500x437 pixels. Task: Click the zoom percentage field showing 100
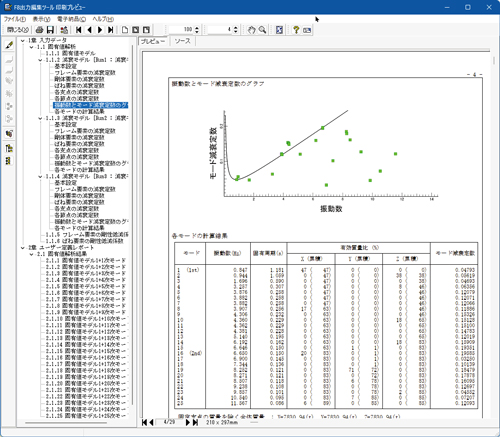(x=181, y=30)
